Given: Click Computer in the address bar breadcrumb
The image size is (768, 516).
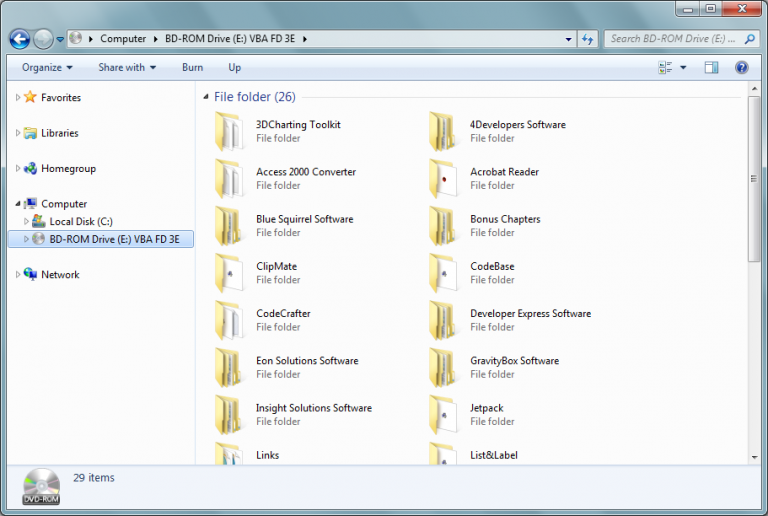Looking at the screenshot, I should click(122, 39).
